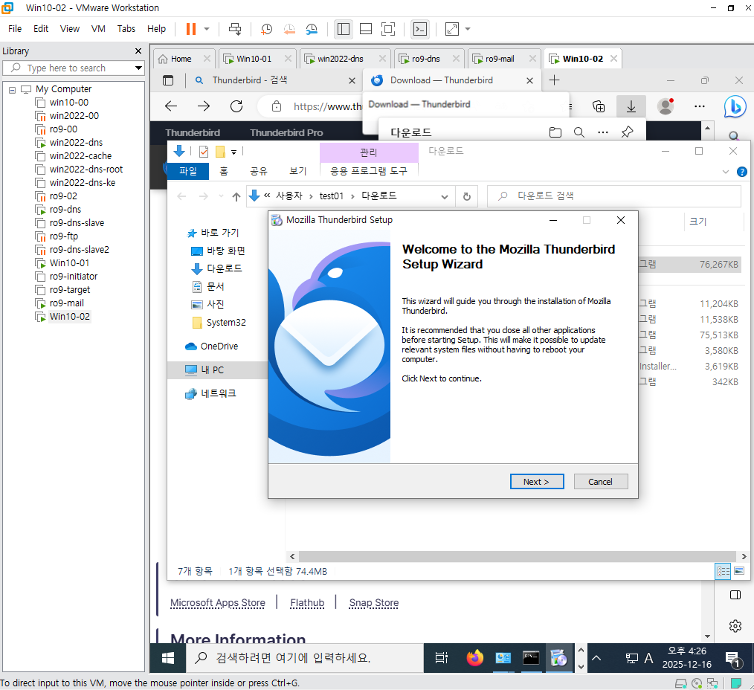Select ro9-dns-slave2 in the library
Viewport: 754px width, 690px height.
pos(79,250)
